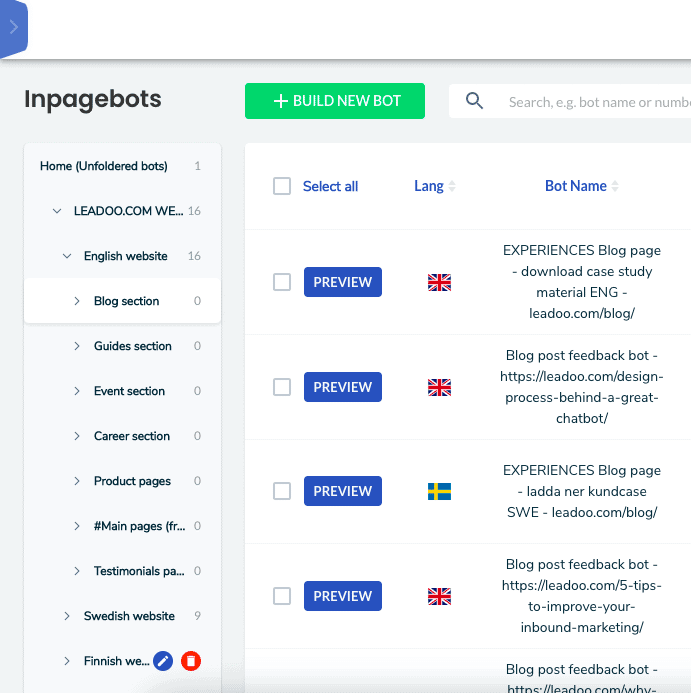Click the Bot Name column header
The width and height of the screenshot is (691, 693).
[575, 186]
